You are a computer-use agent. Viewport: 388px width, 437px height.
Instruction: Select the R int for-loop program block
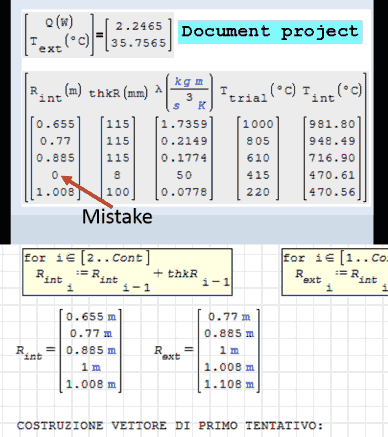point(127,272)
